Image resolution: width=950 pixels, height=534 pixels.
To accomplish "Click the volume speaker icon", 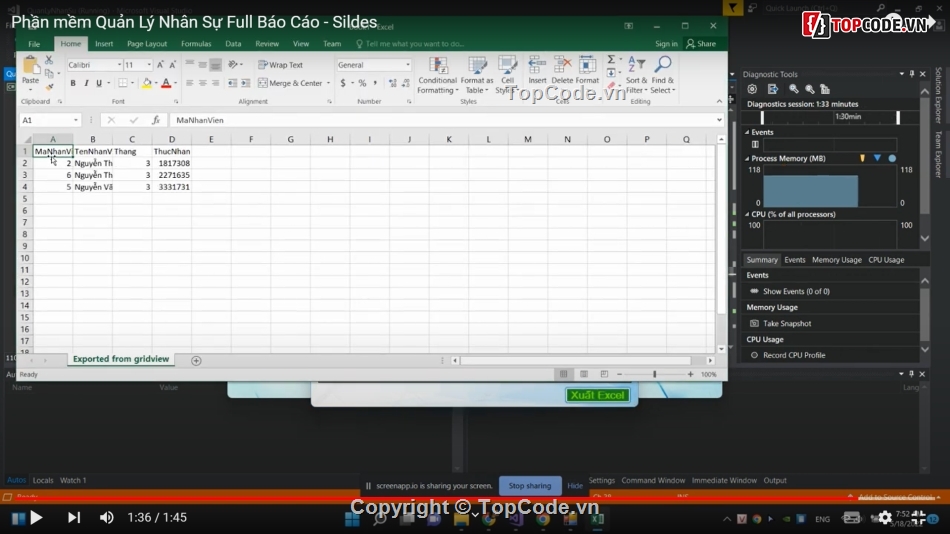I will pyautogui.click(x=107, y=518).
